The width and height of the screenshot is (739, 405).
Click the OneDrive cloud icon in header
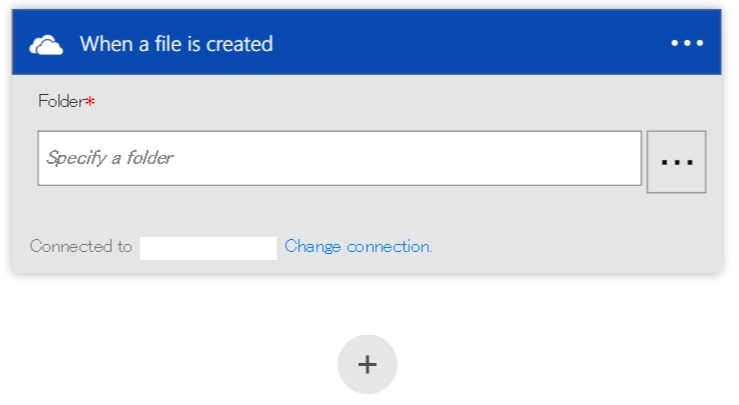[x=46, y=44]
